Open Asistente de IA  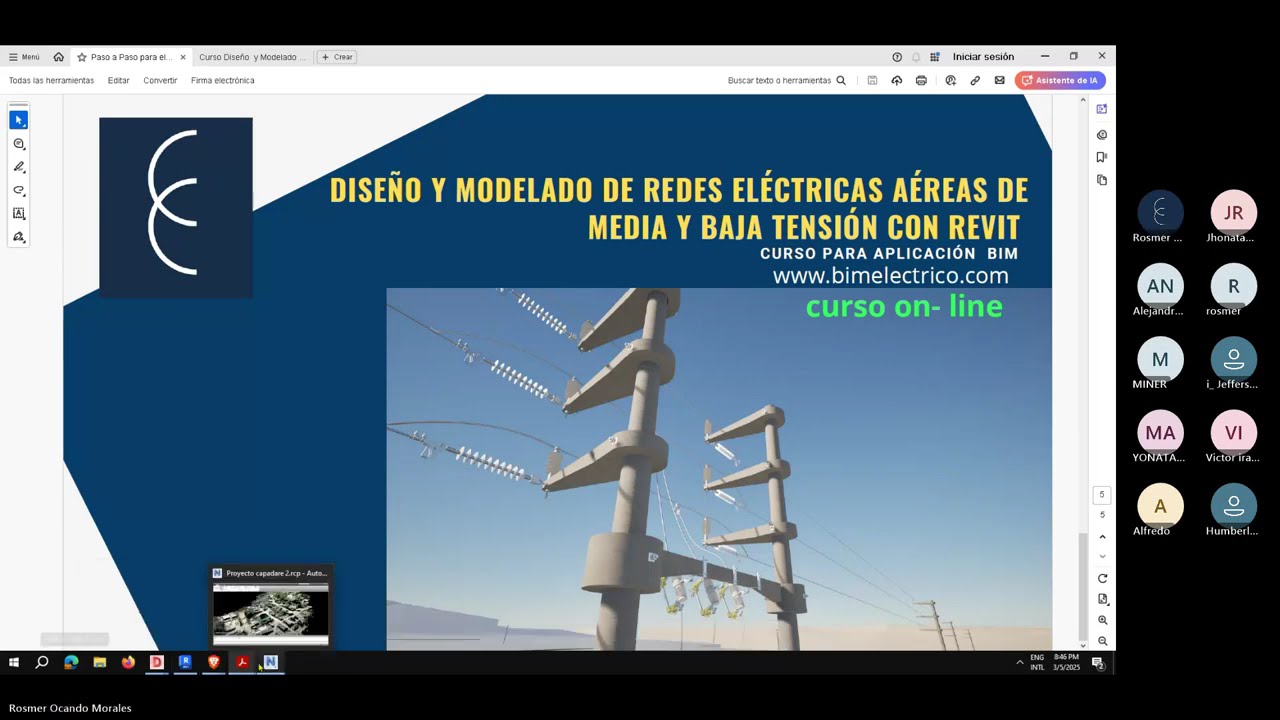point(1060,80)
